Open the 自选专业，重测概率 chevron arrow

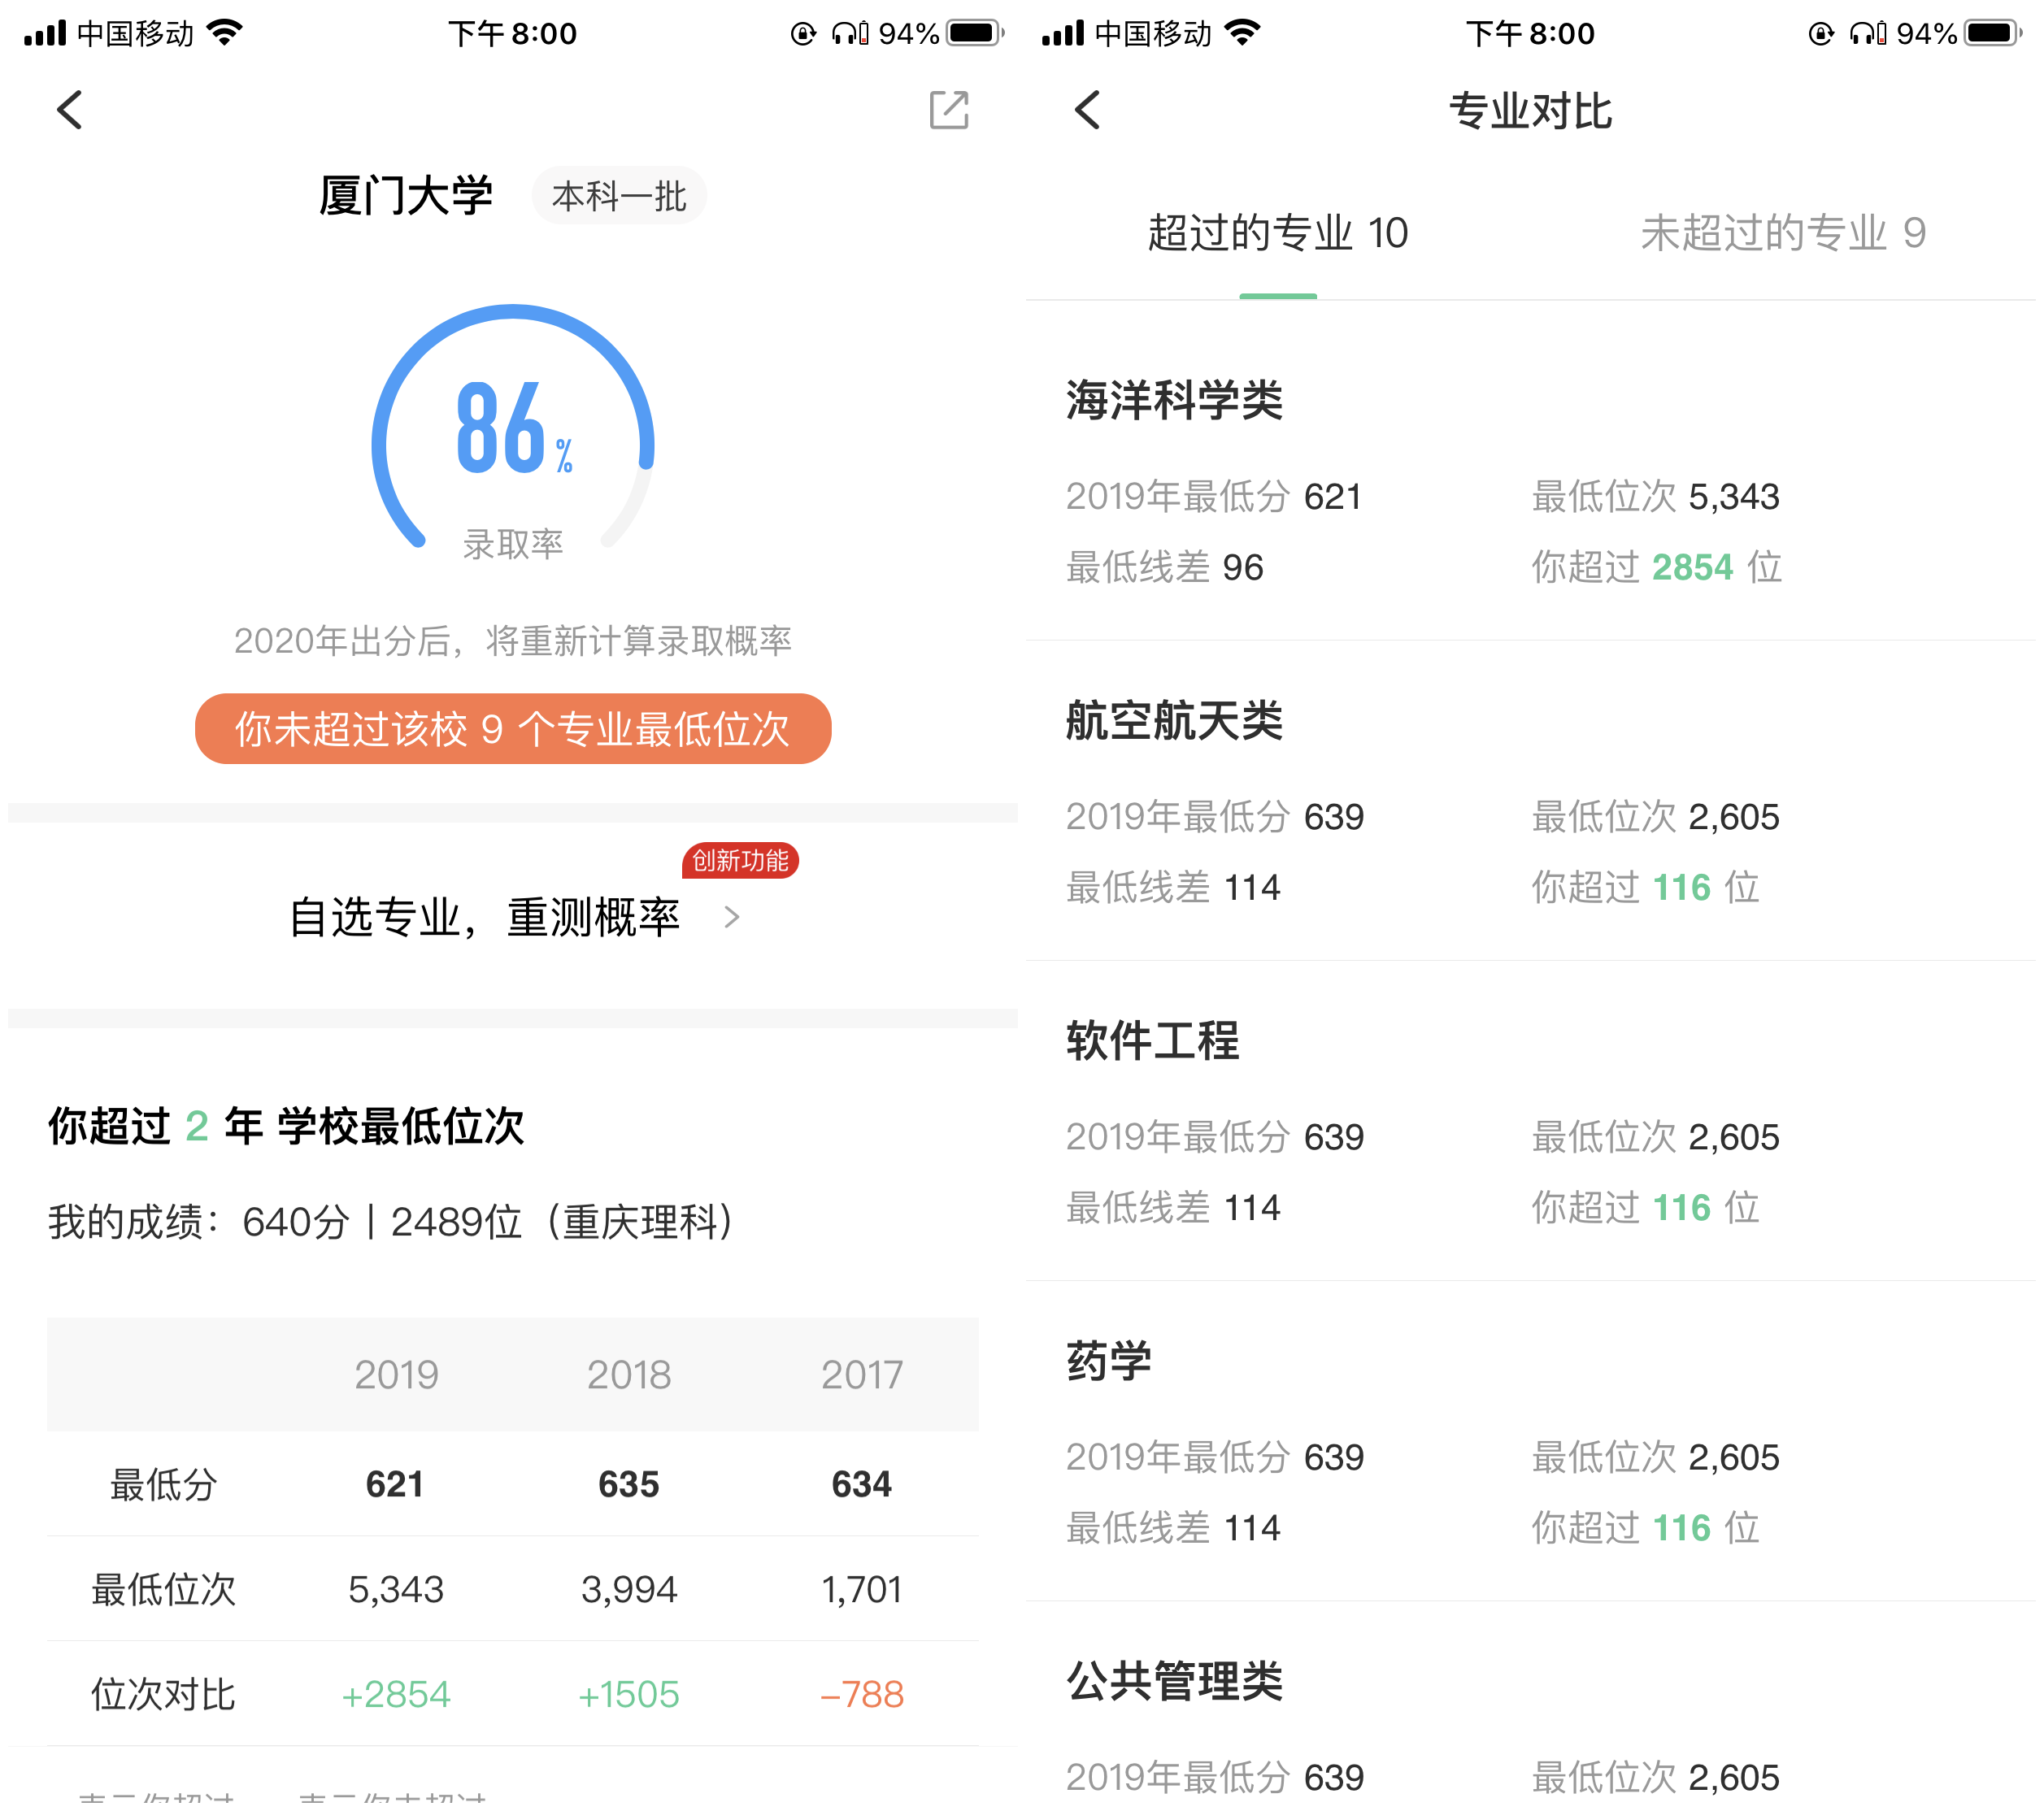732,917
